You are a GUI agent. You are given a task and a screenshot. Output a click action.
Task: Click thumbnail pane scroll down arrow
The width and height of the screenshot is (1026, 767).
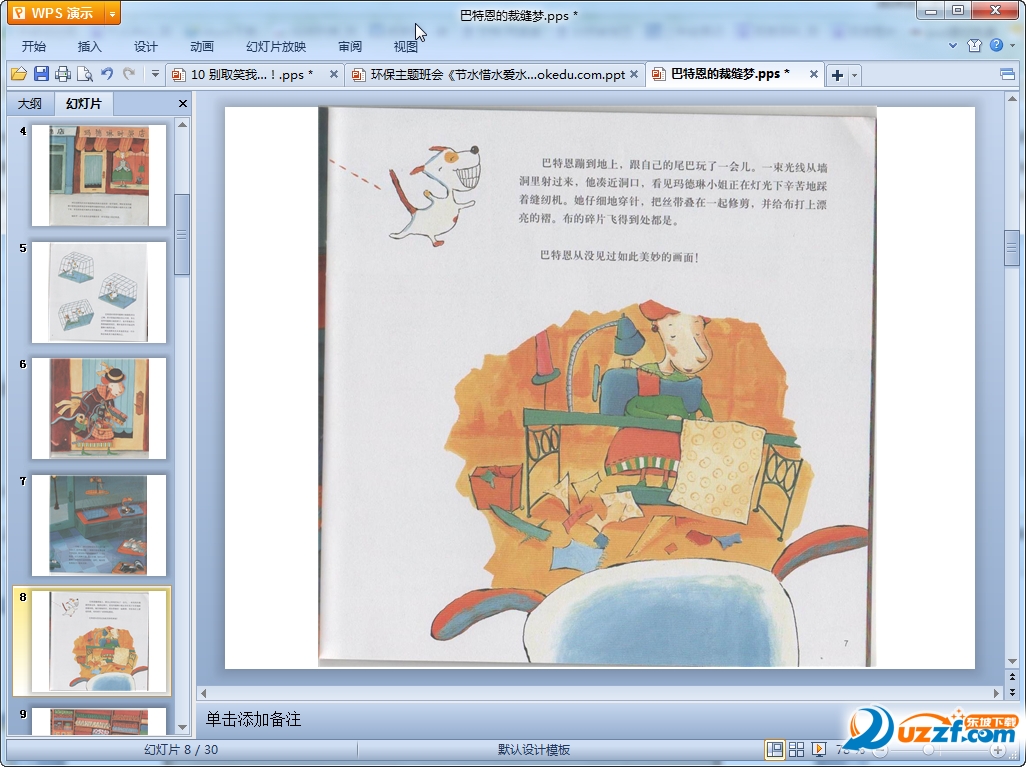point(183,727)
